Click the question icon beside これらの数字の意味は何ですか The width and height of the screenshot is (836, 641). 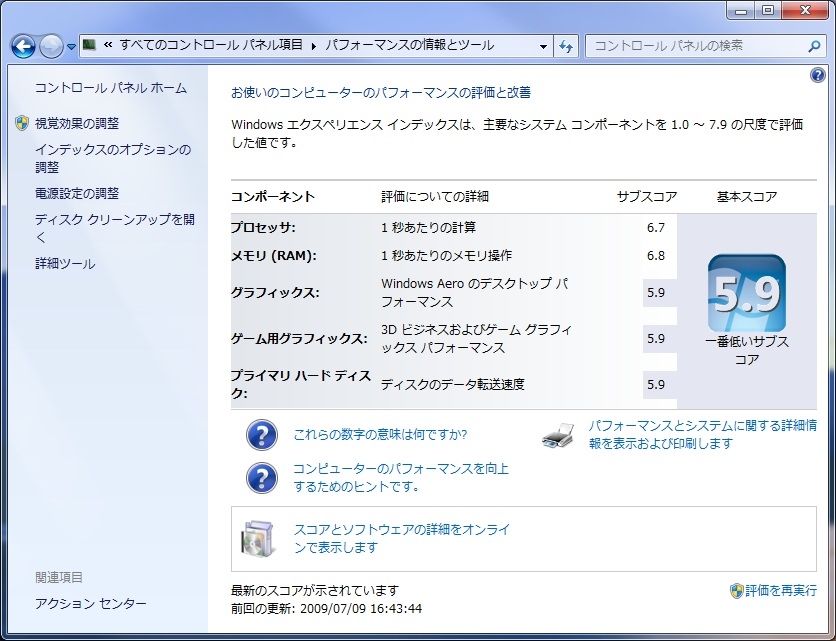click(262, 435)
